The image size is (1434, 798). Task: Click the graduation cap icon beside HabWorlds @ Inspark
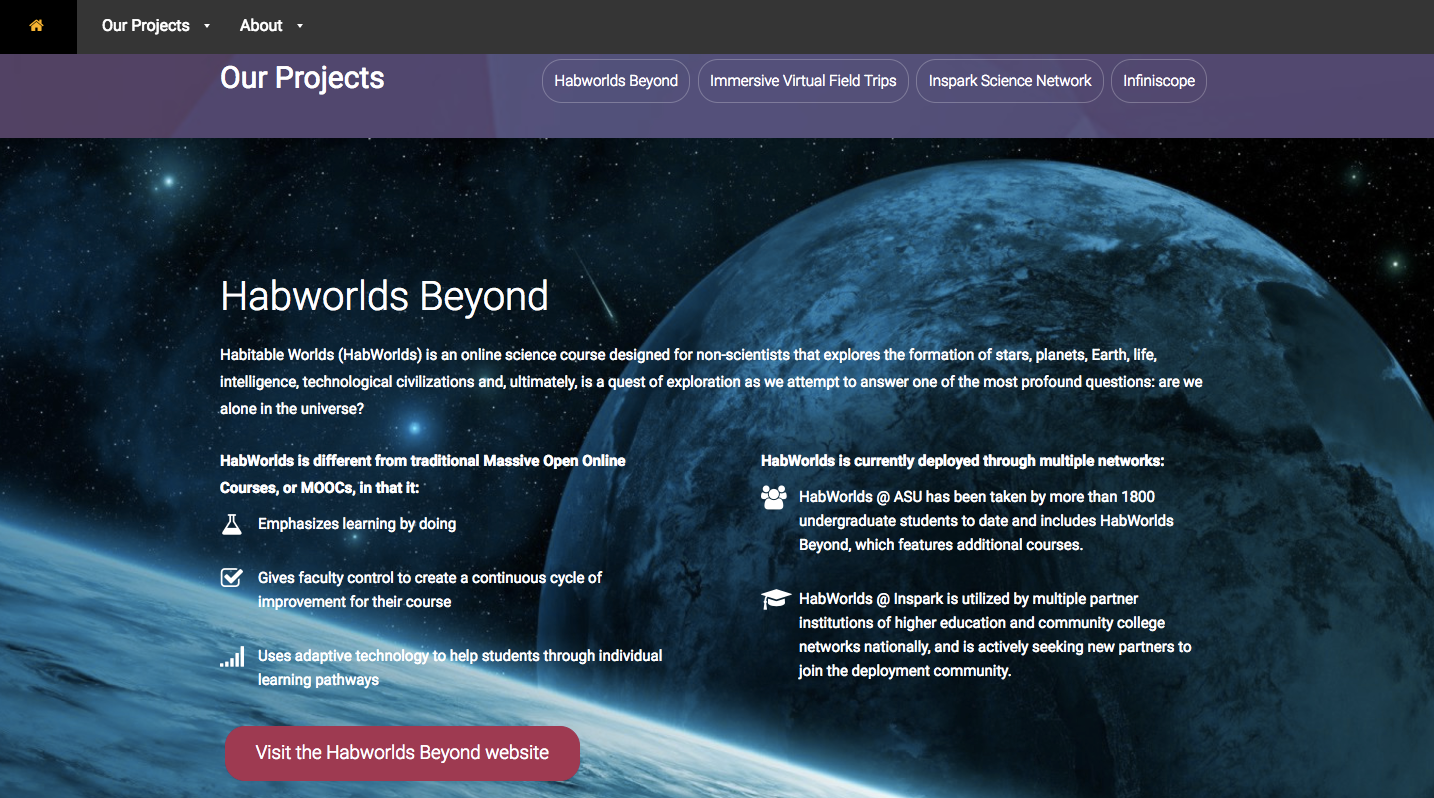point(776,600)
